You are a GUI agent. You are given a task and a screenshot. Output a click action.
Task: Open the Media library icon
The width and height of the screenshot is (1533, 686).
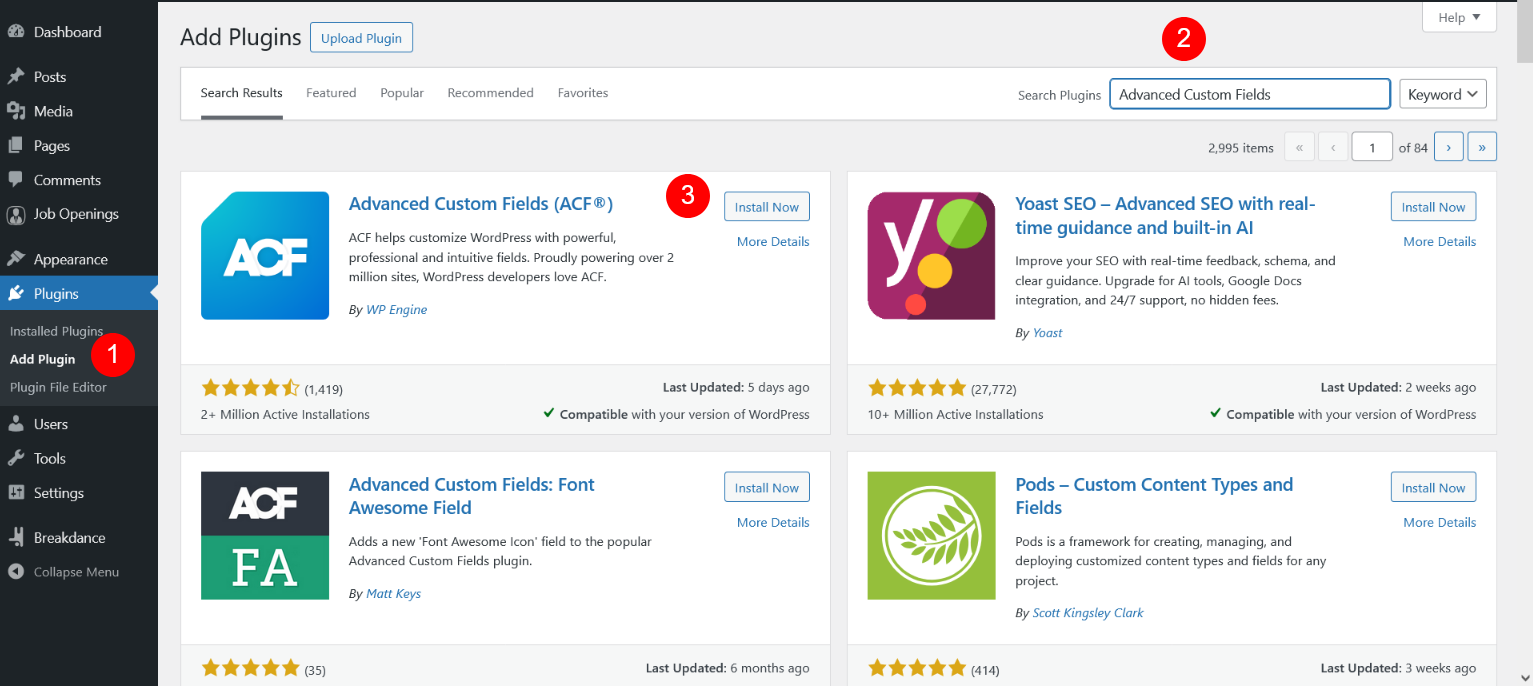[16, 111]
